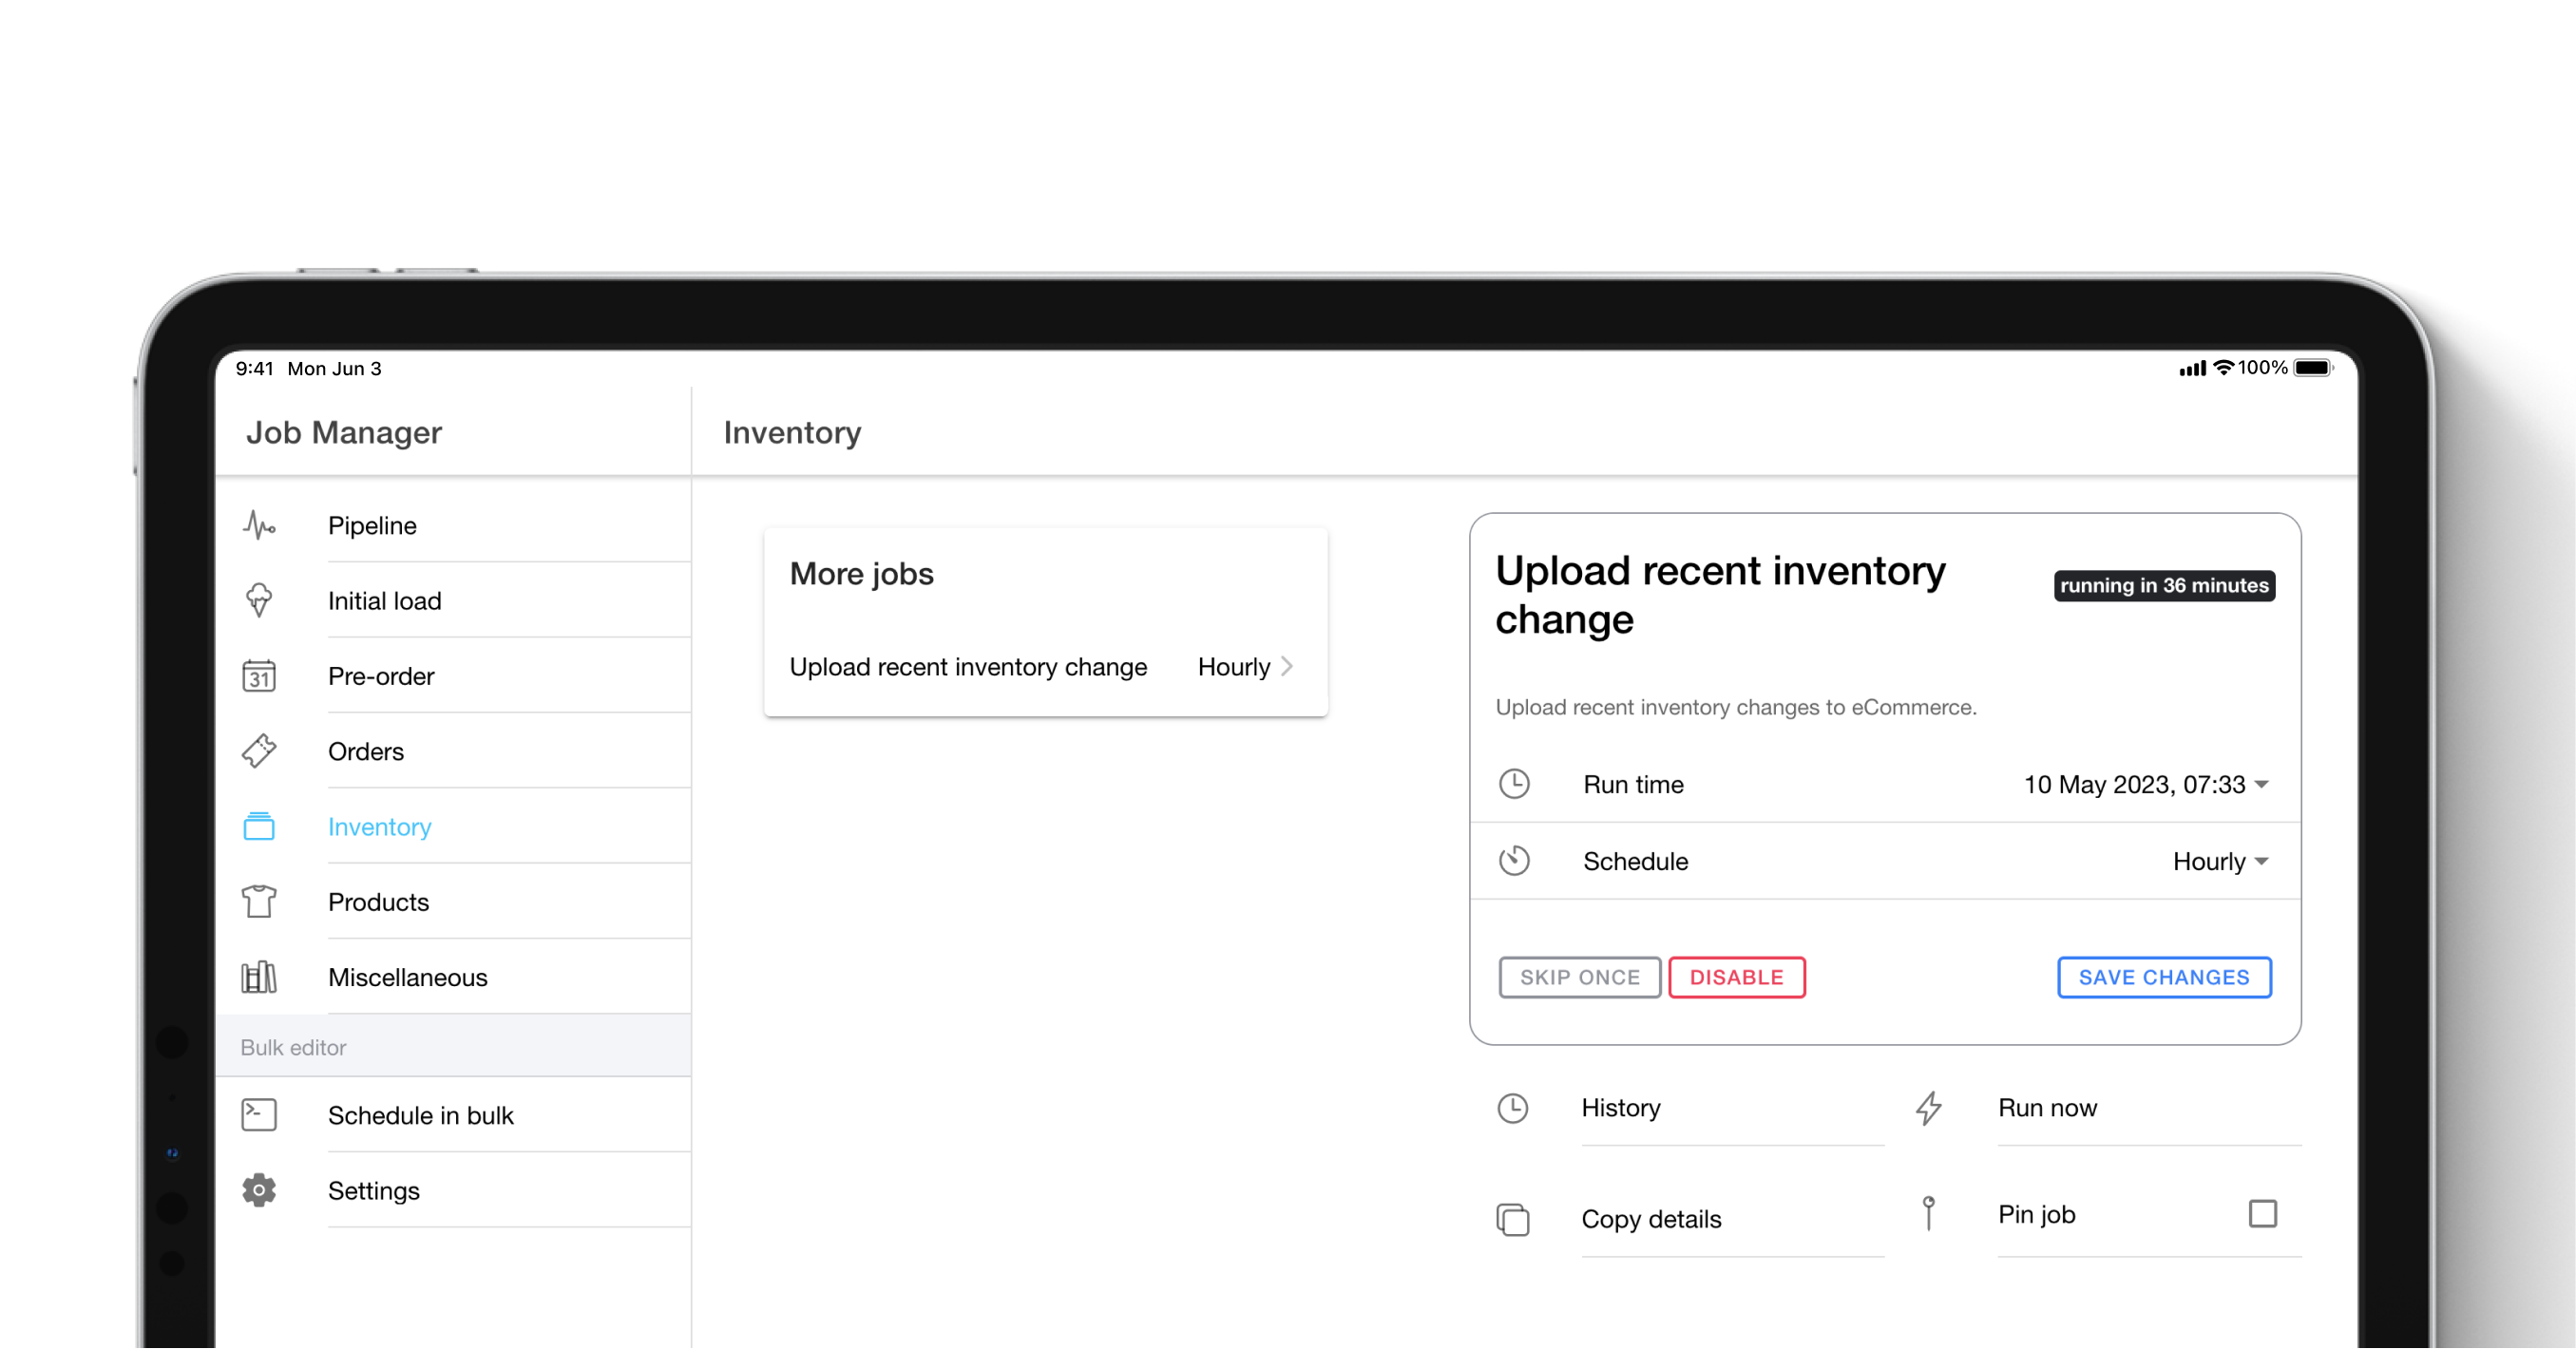This screenshot has width=2576, height=1349.
Task: Tick the Pin job checkbox
Action: [2263, 1214]
